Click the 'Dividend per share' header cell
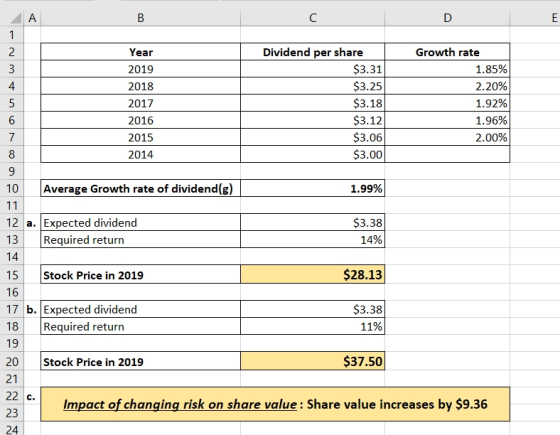 pos(312,52)
